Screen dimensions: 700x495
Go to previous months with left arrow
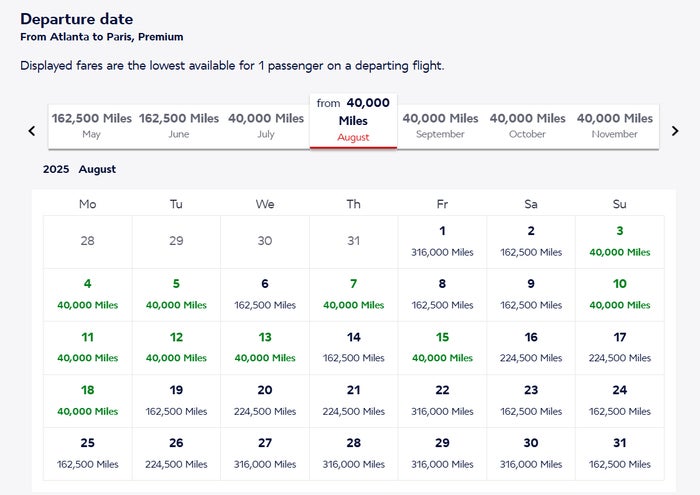point(32,131)
